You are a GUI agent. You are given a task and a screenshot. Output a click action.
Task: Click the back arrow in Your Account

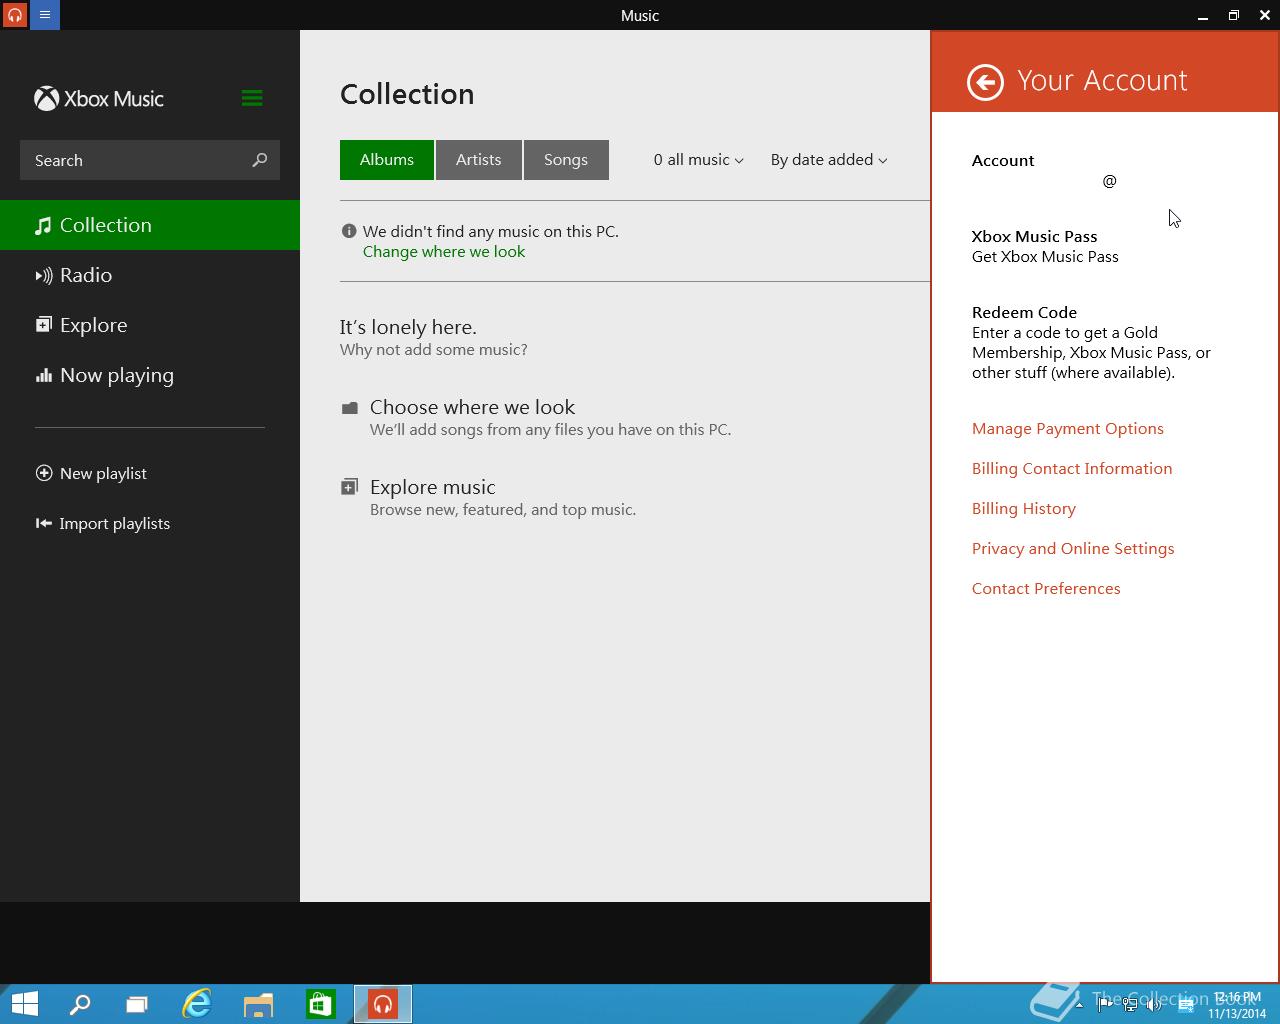click(985, 82)
